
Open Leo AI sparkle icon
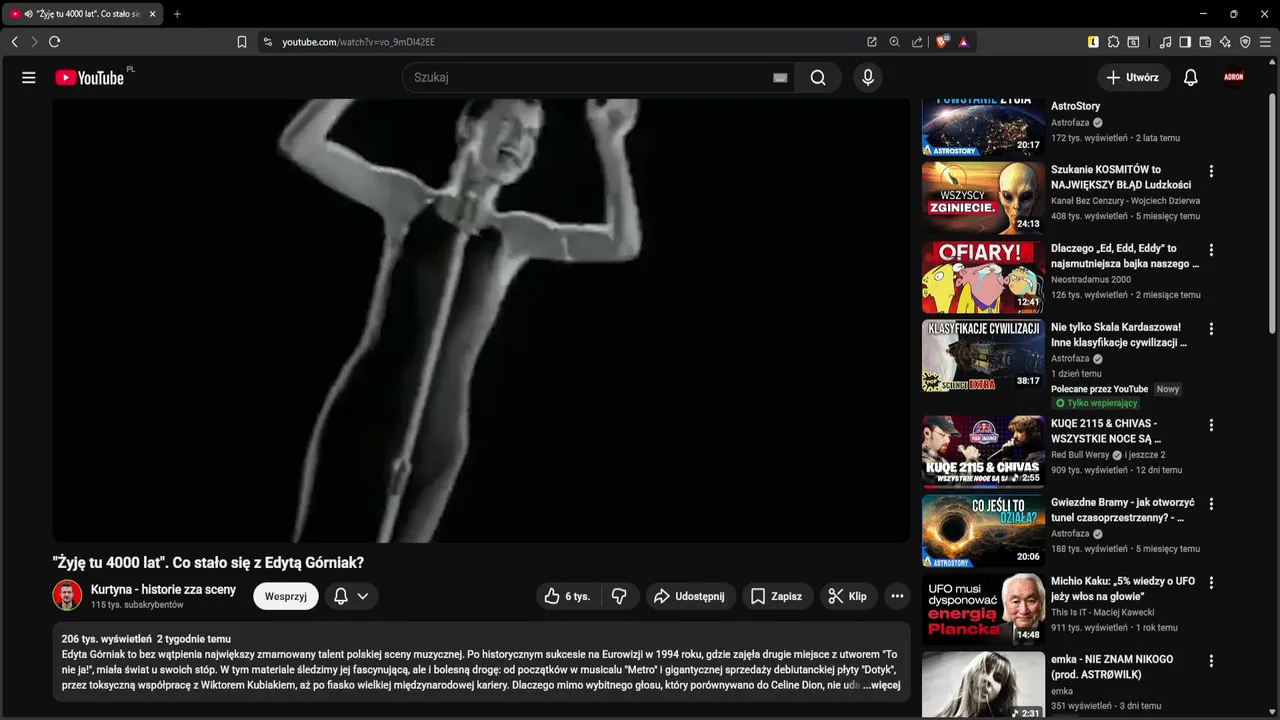click(x=1225, y=42)
